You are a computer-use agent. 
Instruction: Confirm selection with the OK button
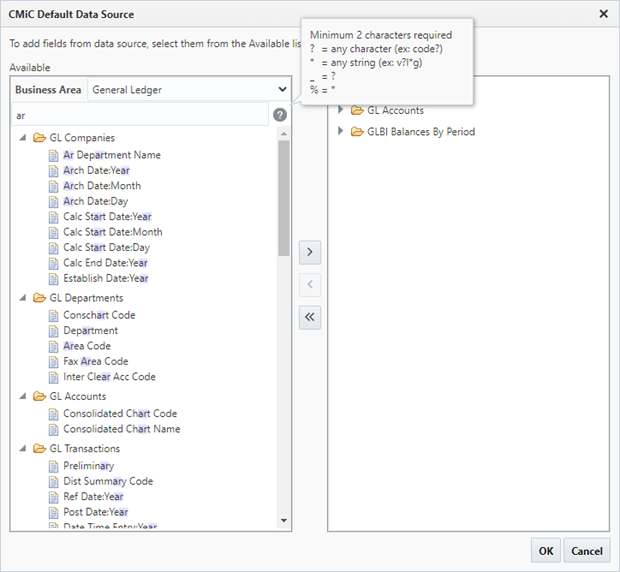pyautogui.click(x=546, y=551)
